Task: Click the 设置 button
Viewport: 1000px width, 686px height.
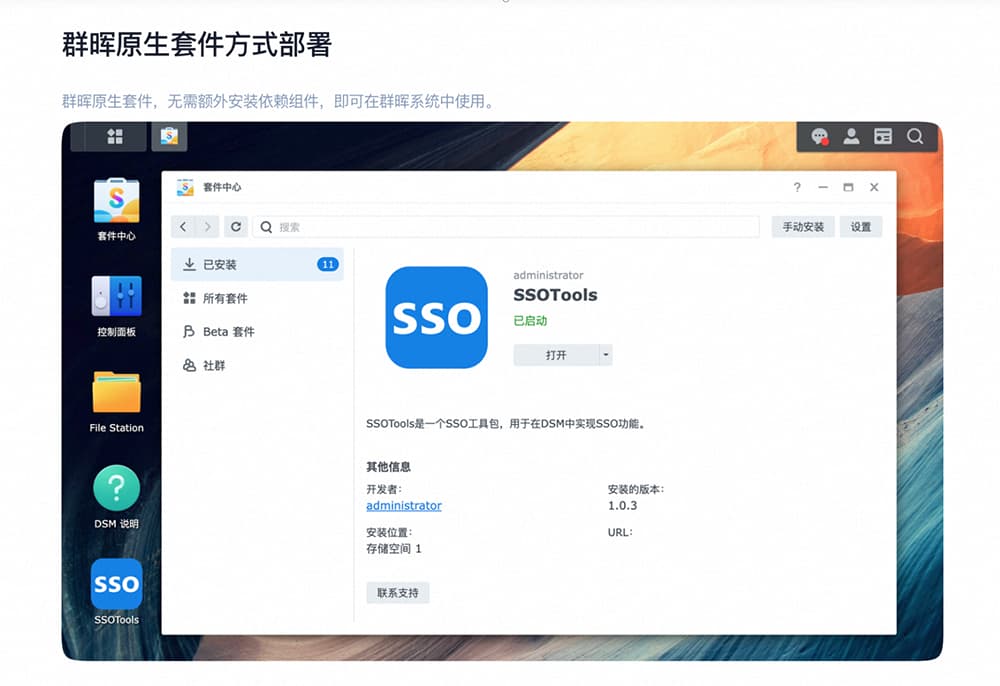Action: (x=860, y=227)
